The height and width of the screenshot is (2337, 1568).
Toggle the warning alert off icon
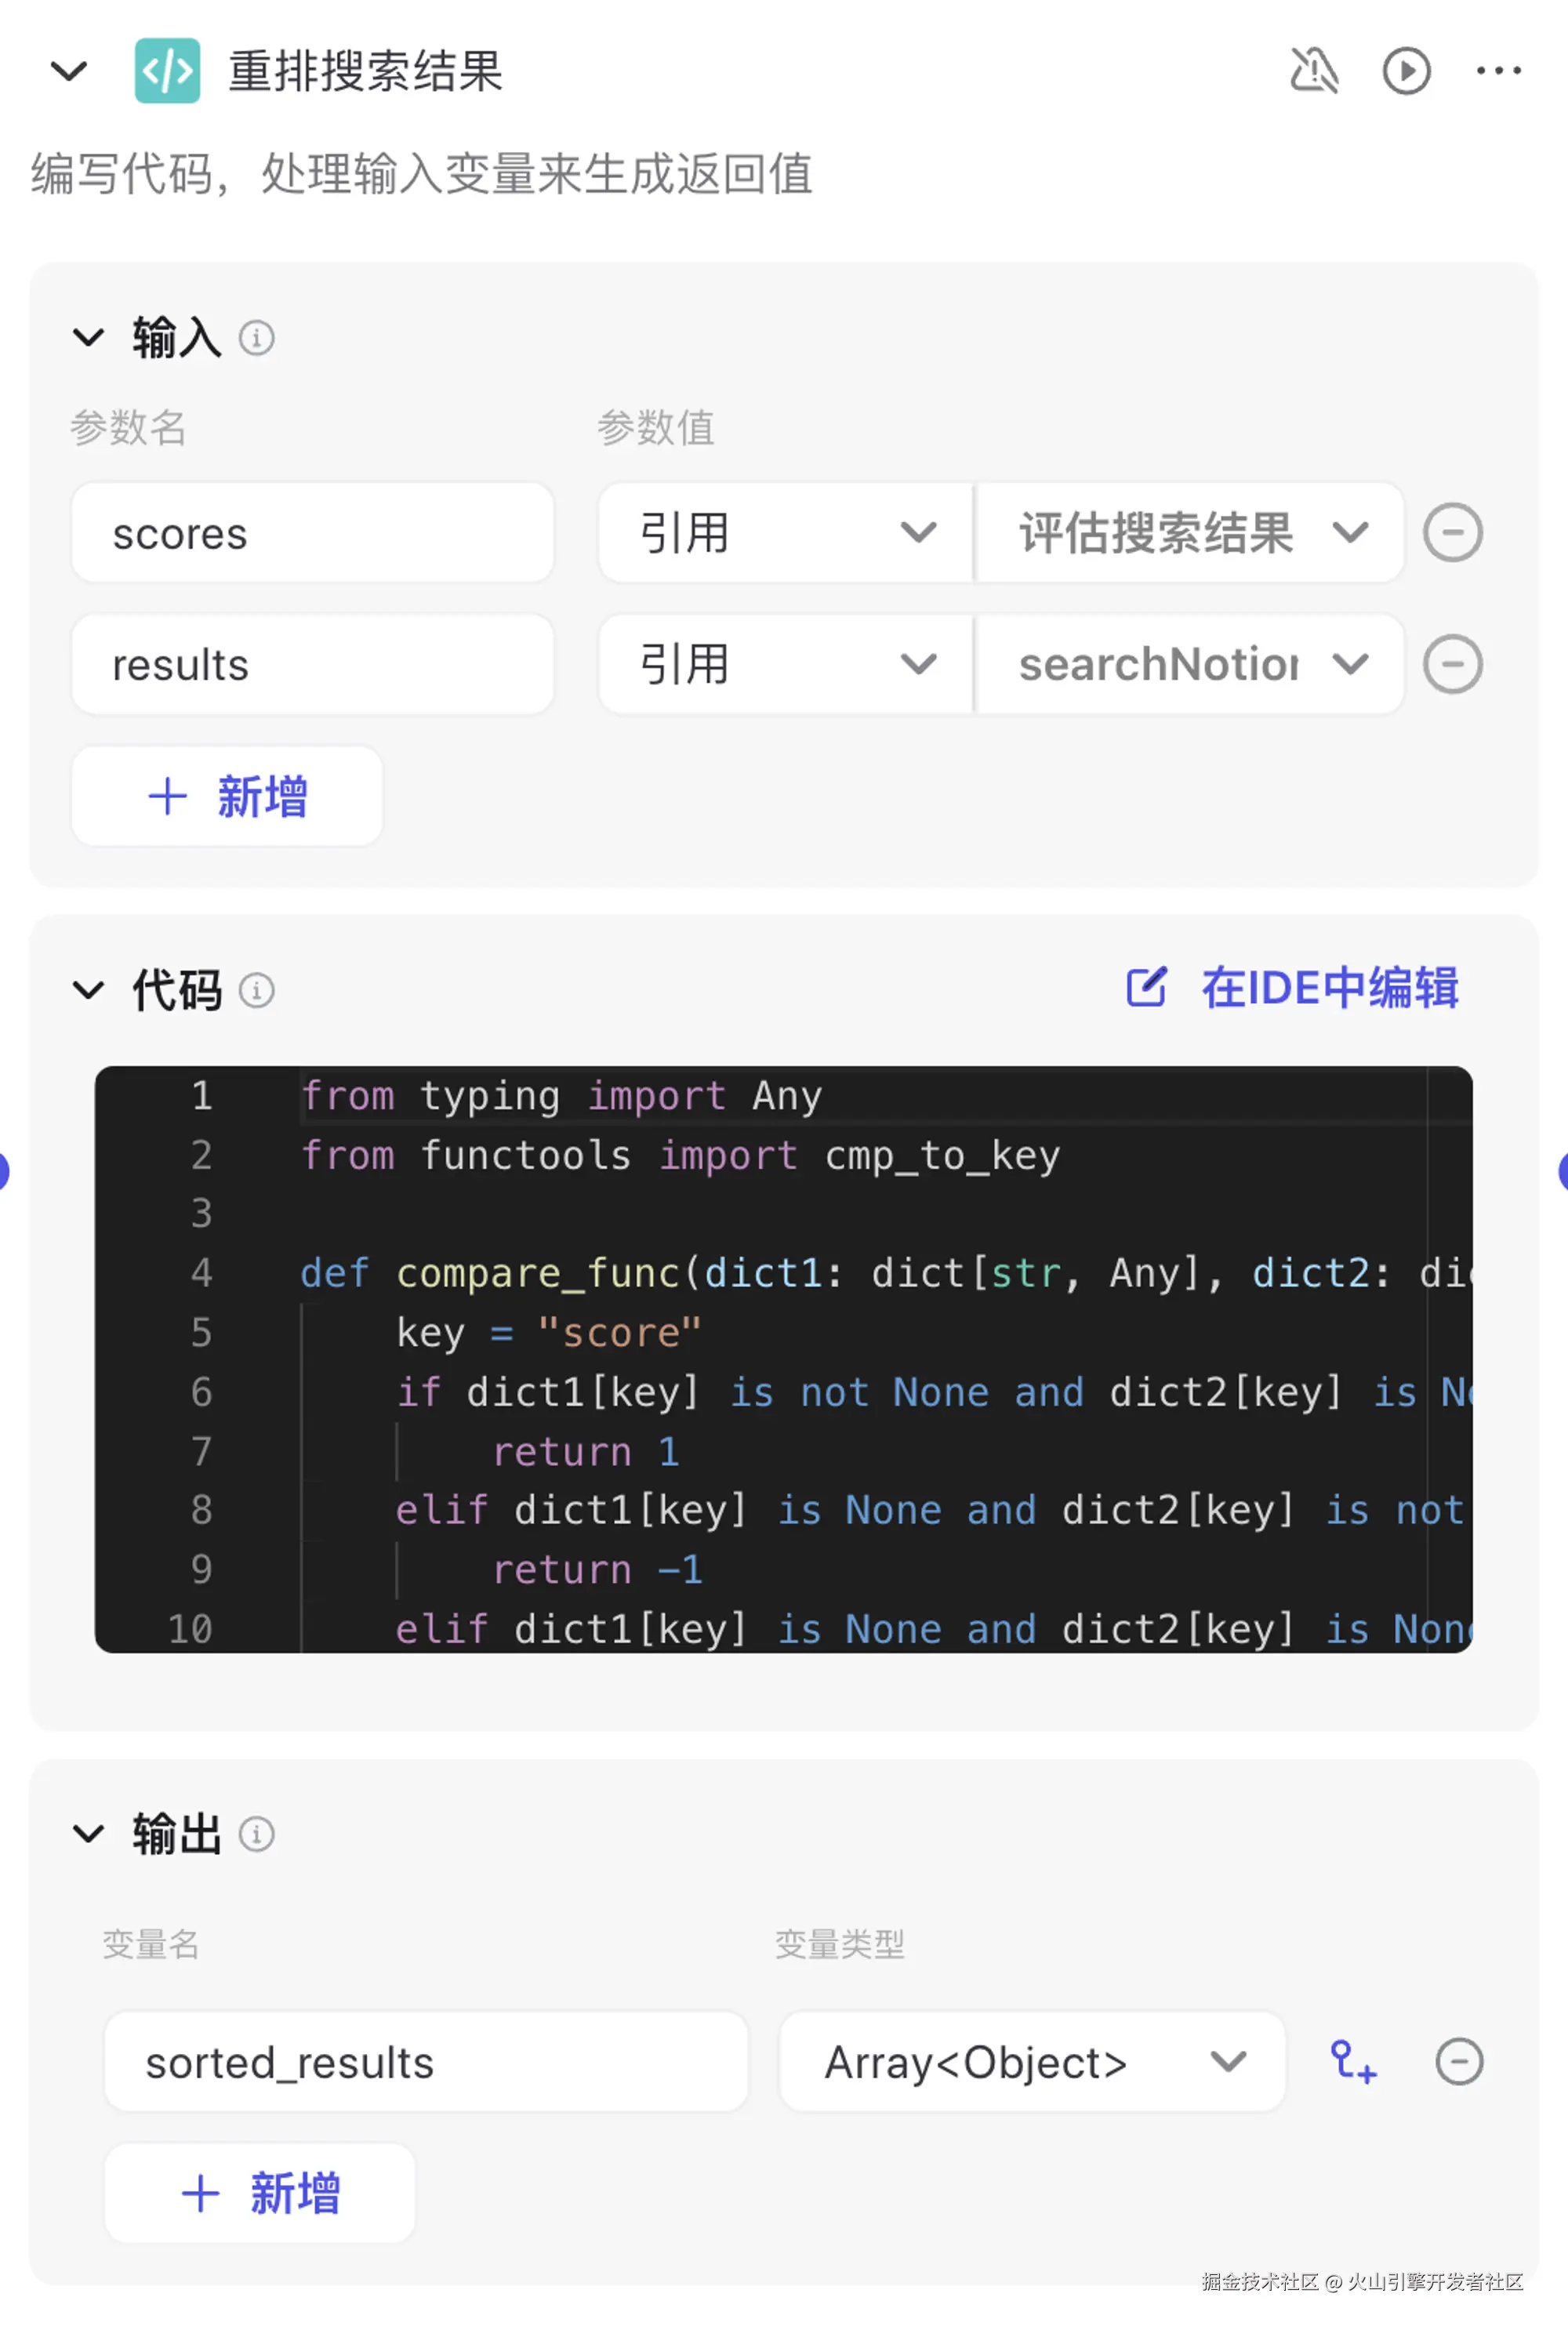[1314, 71]
